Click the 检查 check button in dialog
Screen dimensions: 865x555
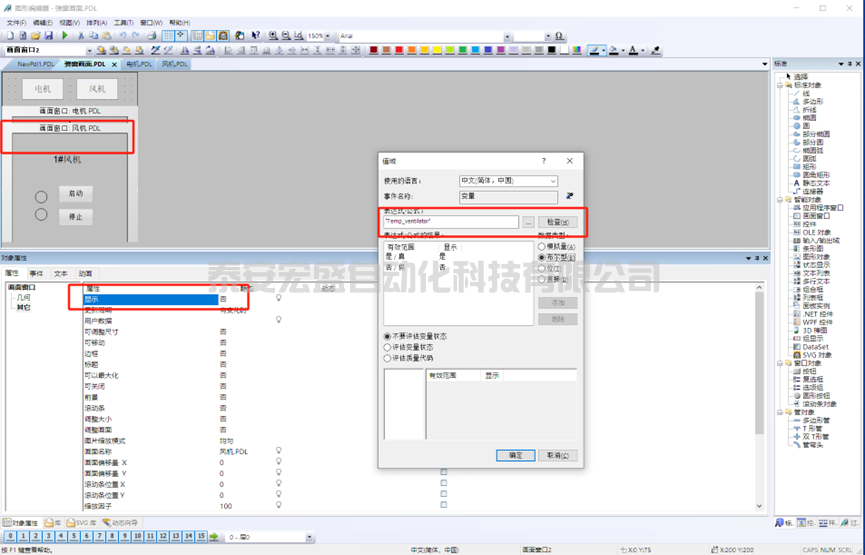558,221
